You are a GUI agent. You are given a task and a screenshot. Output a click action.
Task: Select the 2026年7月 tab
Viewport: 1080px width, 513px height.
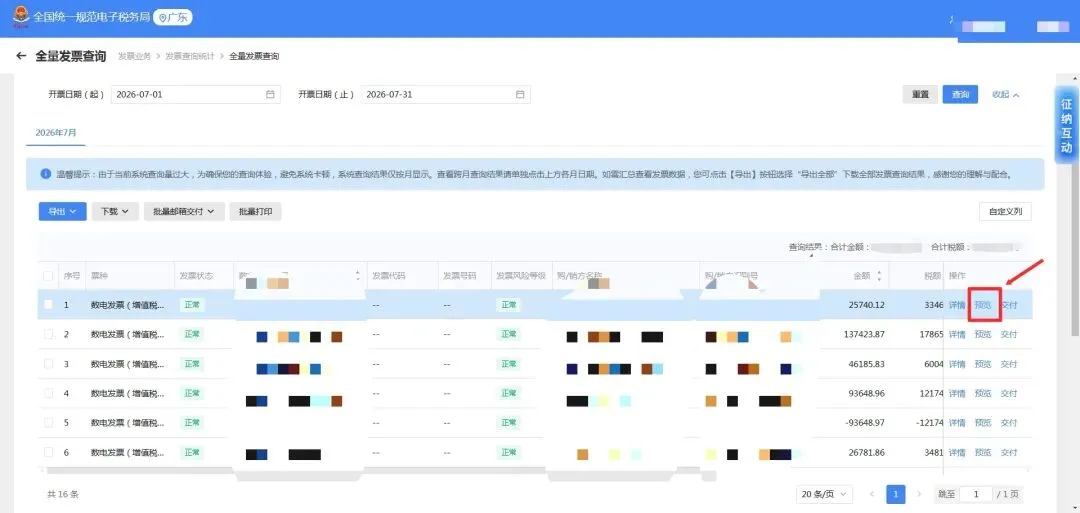56,132
